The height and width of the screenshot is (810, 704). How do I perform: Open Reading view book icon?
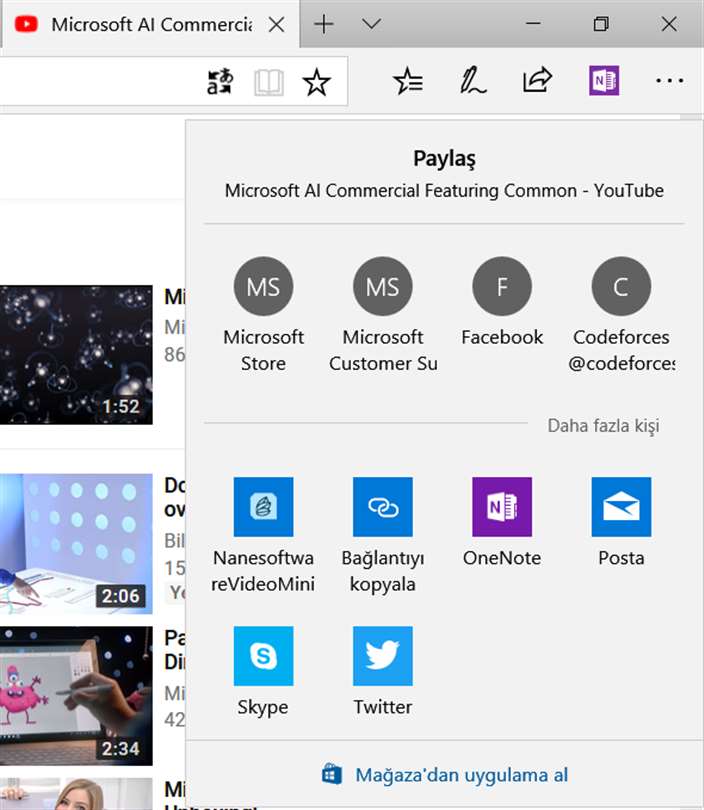269,82
